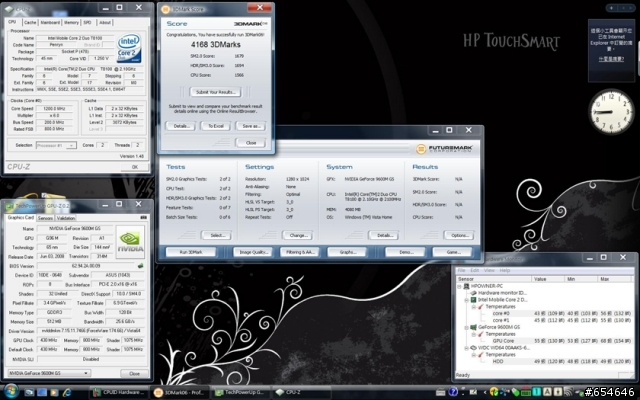
Task: Open the GPU-Z graphics card selection dropdown
Action: tap(49, 373)
